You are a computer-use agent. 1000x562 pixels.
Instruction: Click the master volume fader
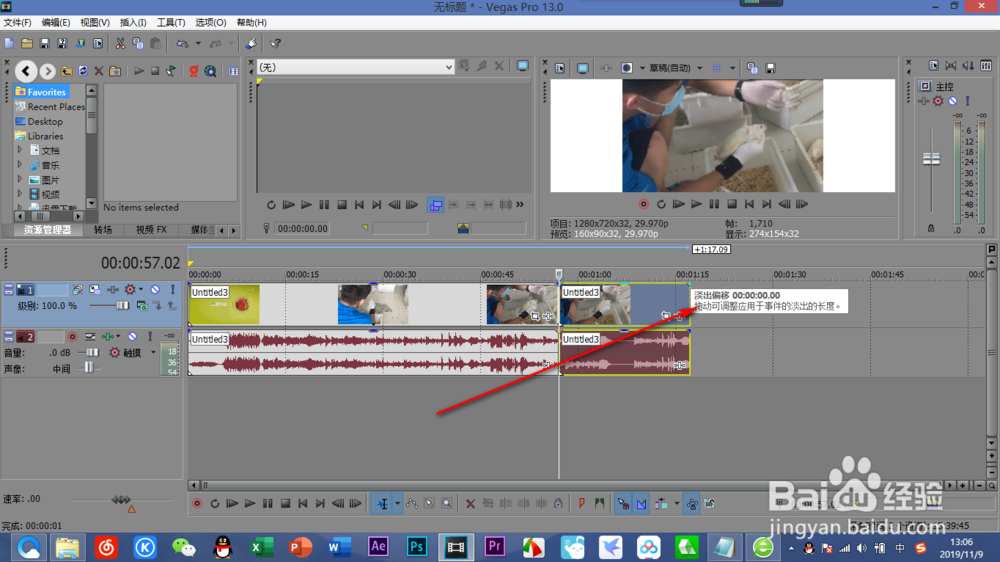point(931,158)
